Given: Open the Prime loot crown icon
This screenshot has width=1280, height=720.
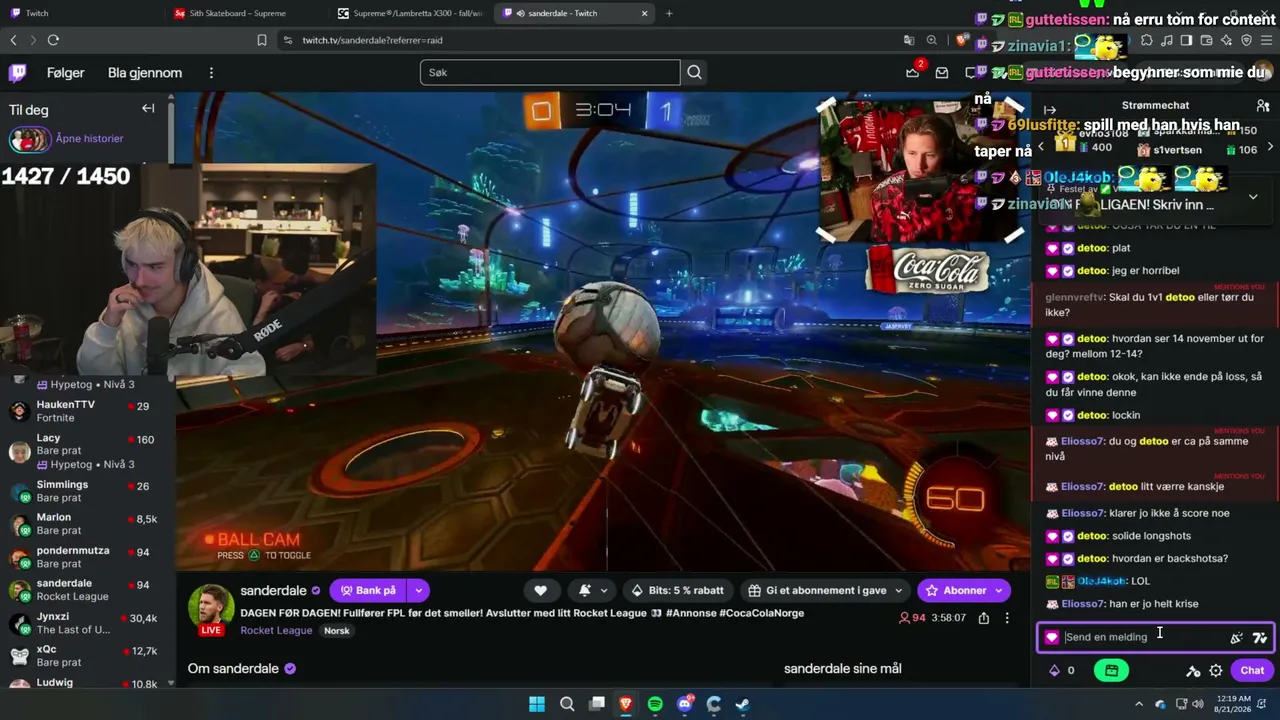Looking at the screenshot, I should coord(912,72).
